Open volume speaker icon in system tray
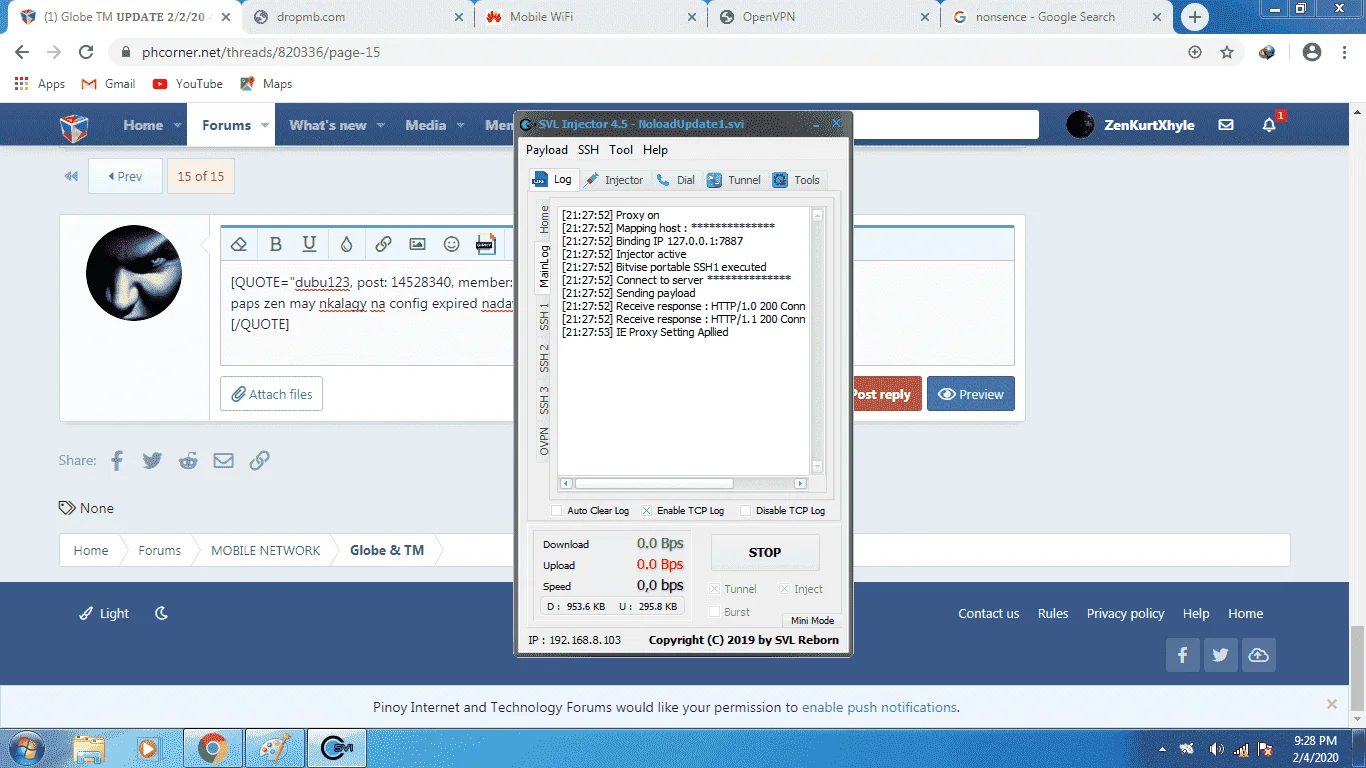The image size is (1366, 768). [x=1216, y=749]
